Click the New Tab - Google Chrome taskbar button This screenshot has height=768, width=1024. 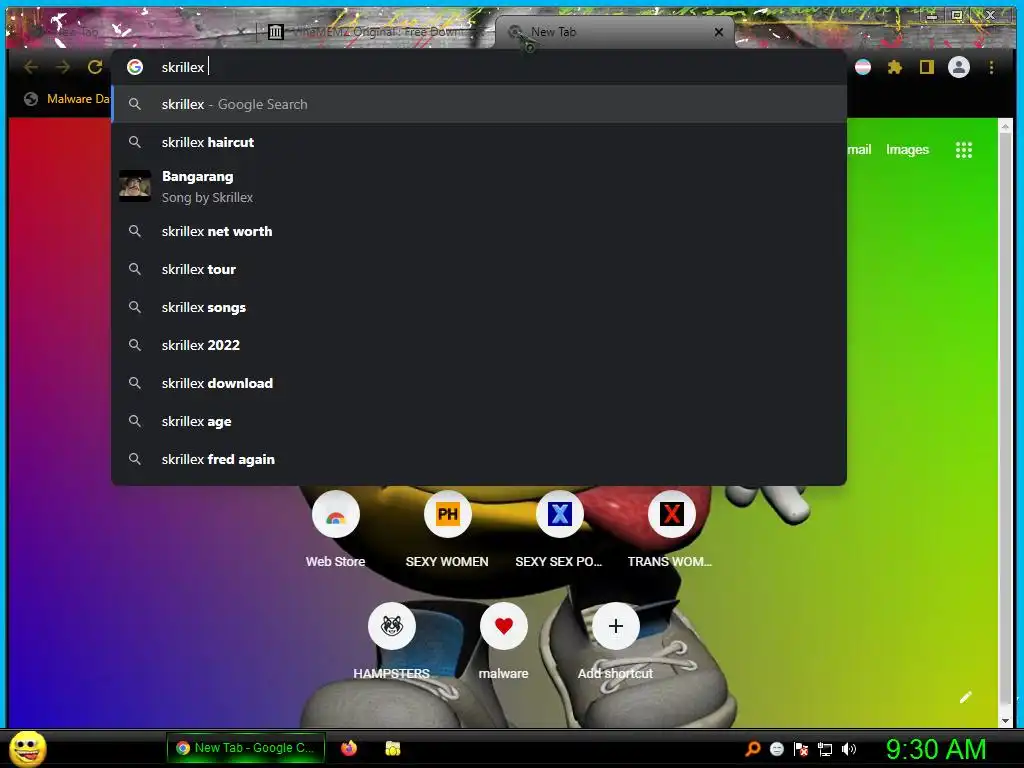246,748
